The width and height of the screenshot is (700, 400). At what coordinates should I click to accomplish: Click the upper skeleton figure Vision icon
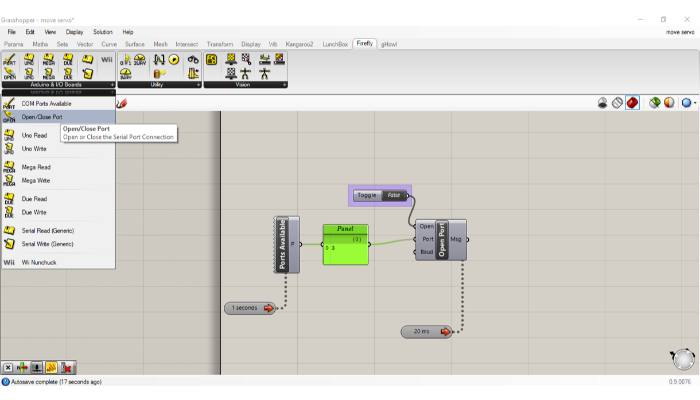[x=246, y=74]
